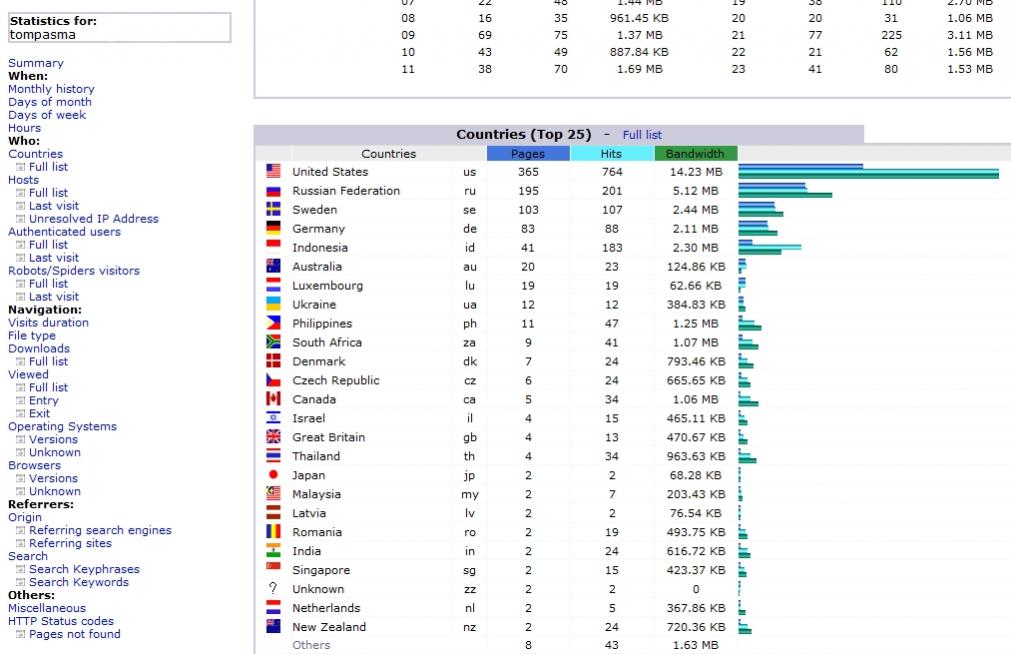Click the Thailand flag icon
This screenshot has height=654, width=1011.
click(273, 455)
